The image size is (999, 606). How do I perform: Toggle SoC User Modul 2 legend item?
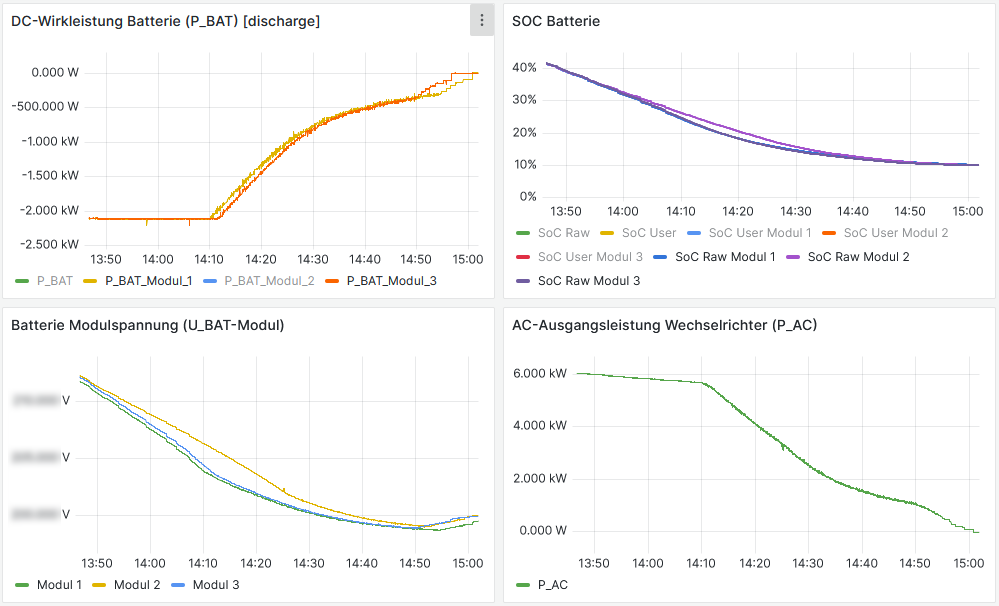tap(895, 233)
